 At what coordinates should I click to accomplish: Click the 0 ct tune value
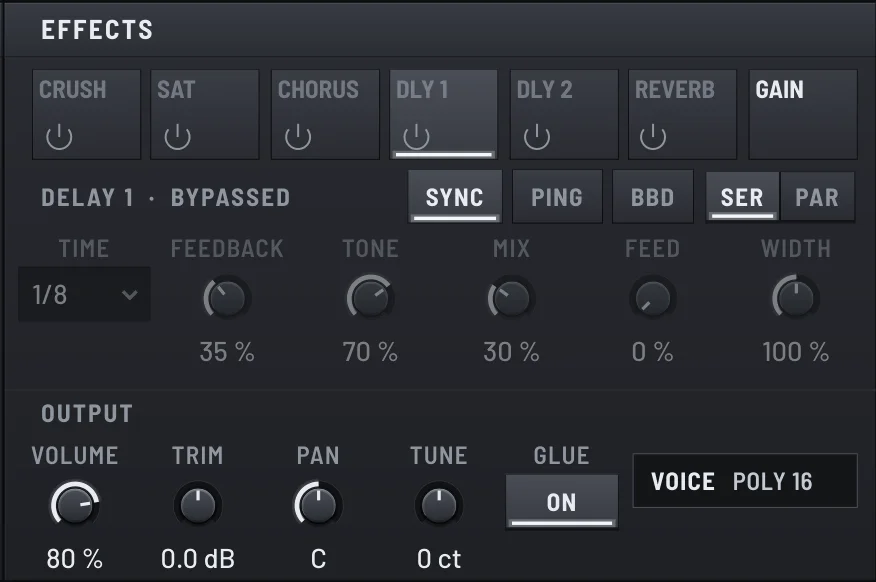pos(439,559)
